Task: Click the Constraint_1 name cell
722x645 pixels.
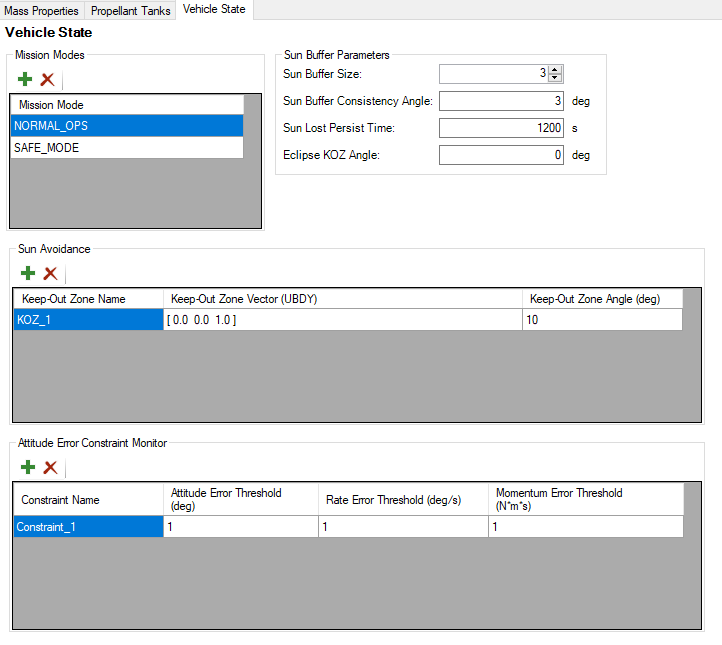Action: pos(88,527)
